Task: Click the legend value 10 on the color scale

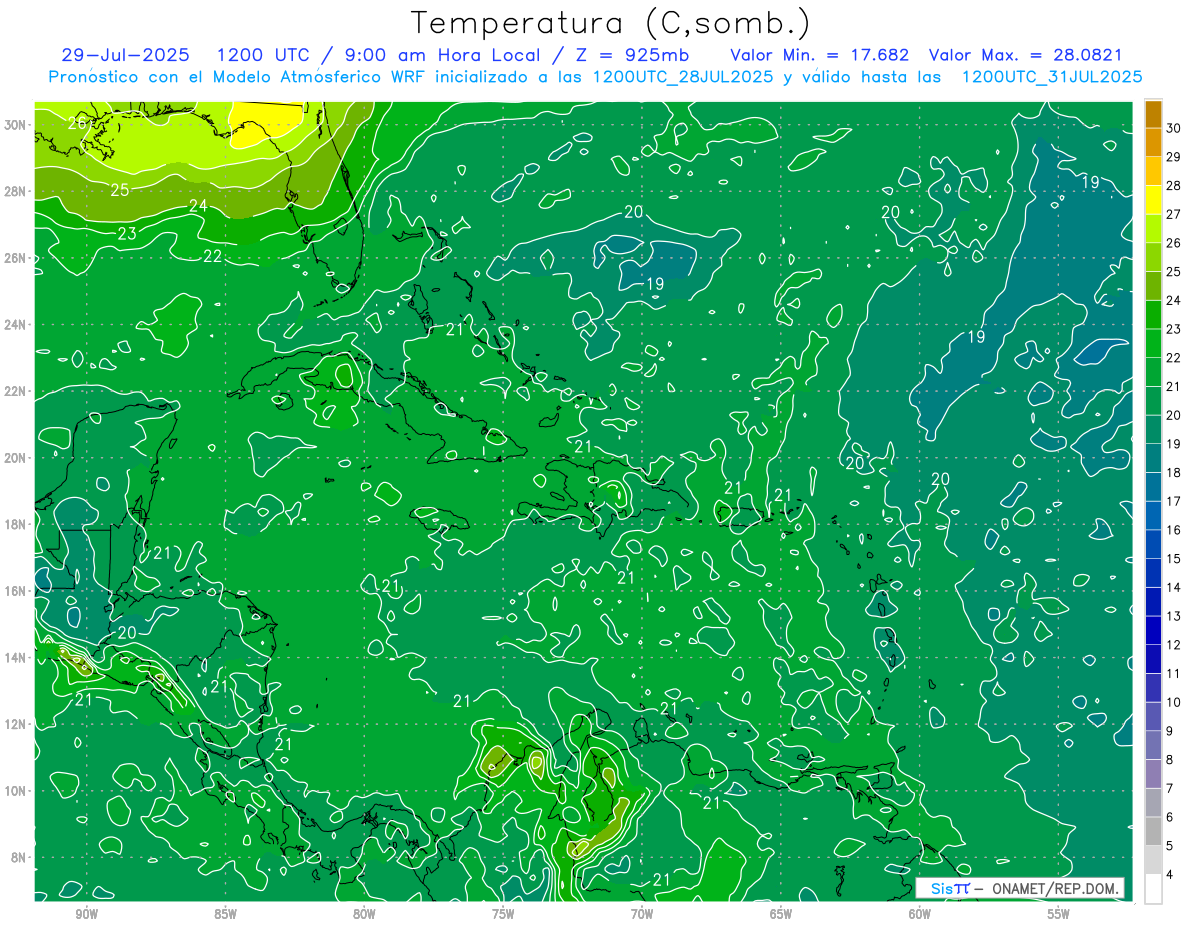Action: pyautogui.click(x=1174, y=702)
